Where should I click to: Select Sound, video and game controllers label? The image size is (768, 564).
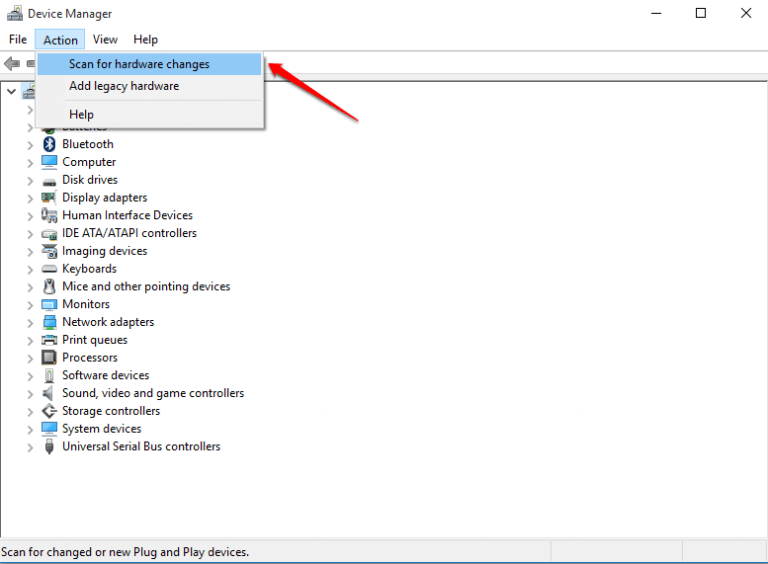[x=153, y=393]
